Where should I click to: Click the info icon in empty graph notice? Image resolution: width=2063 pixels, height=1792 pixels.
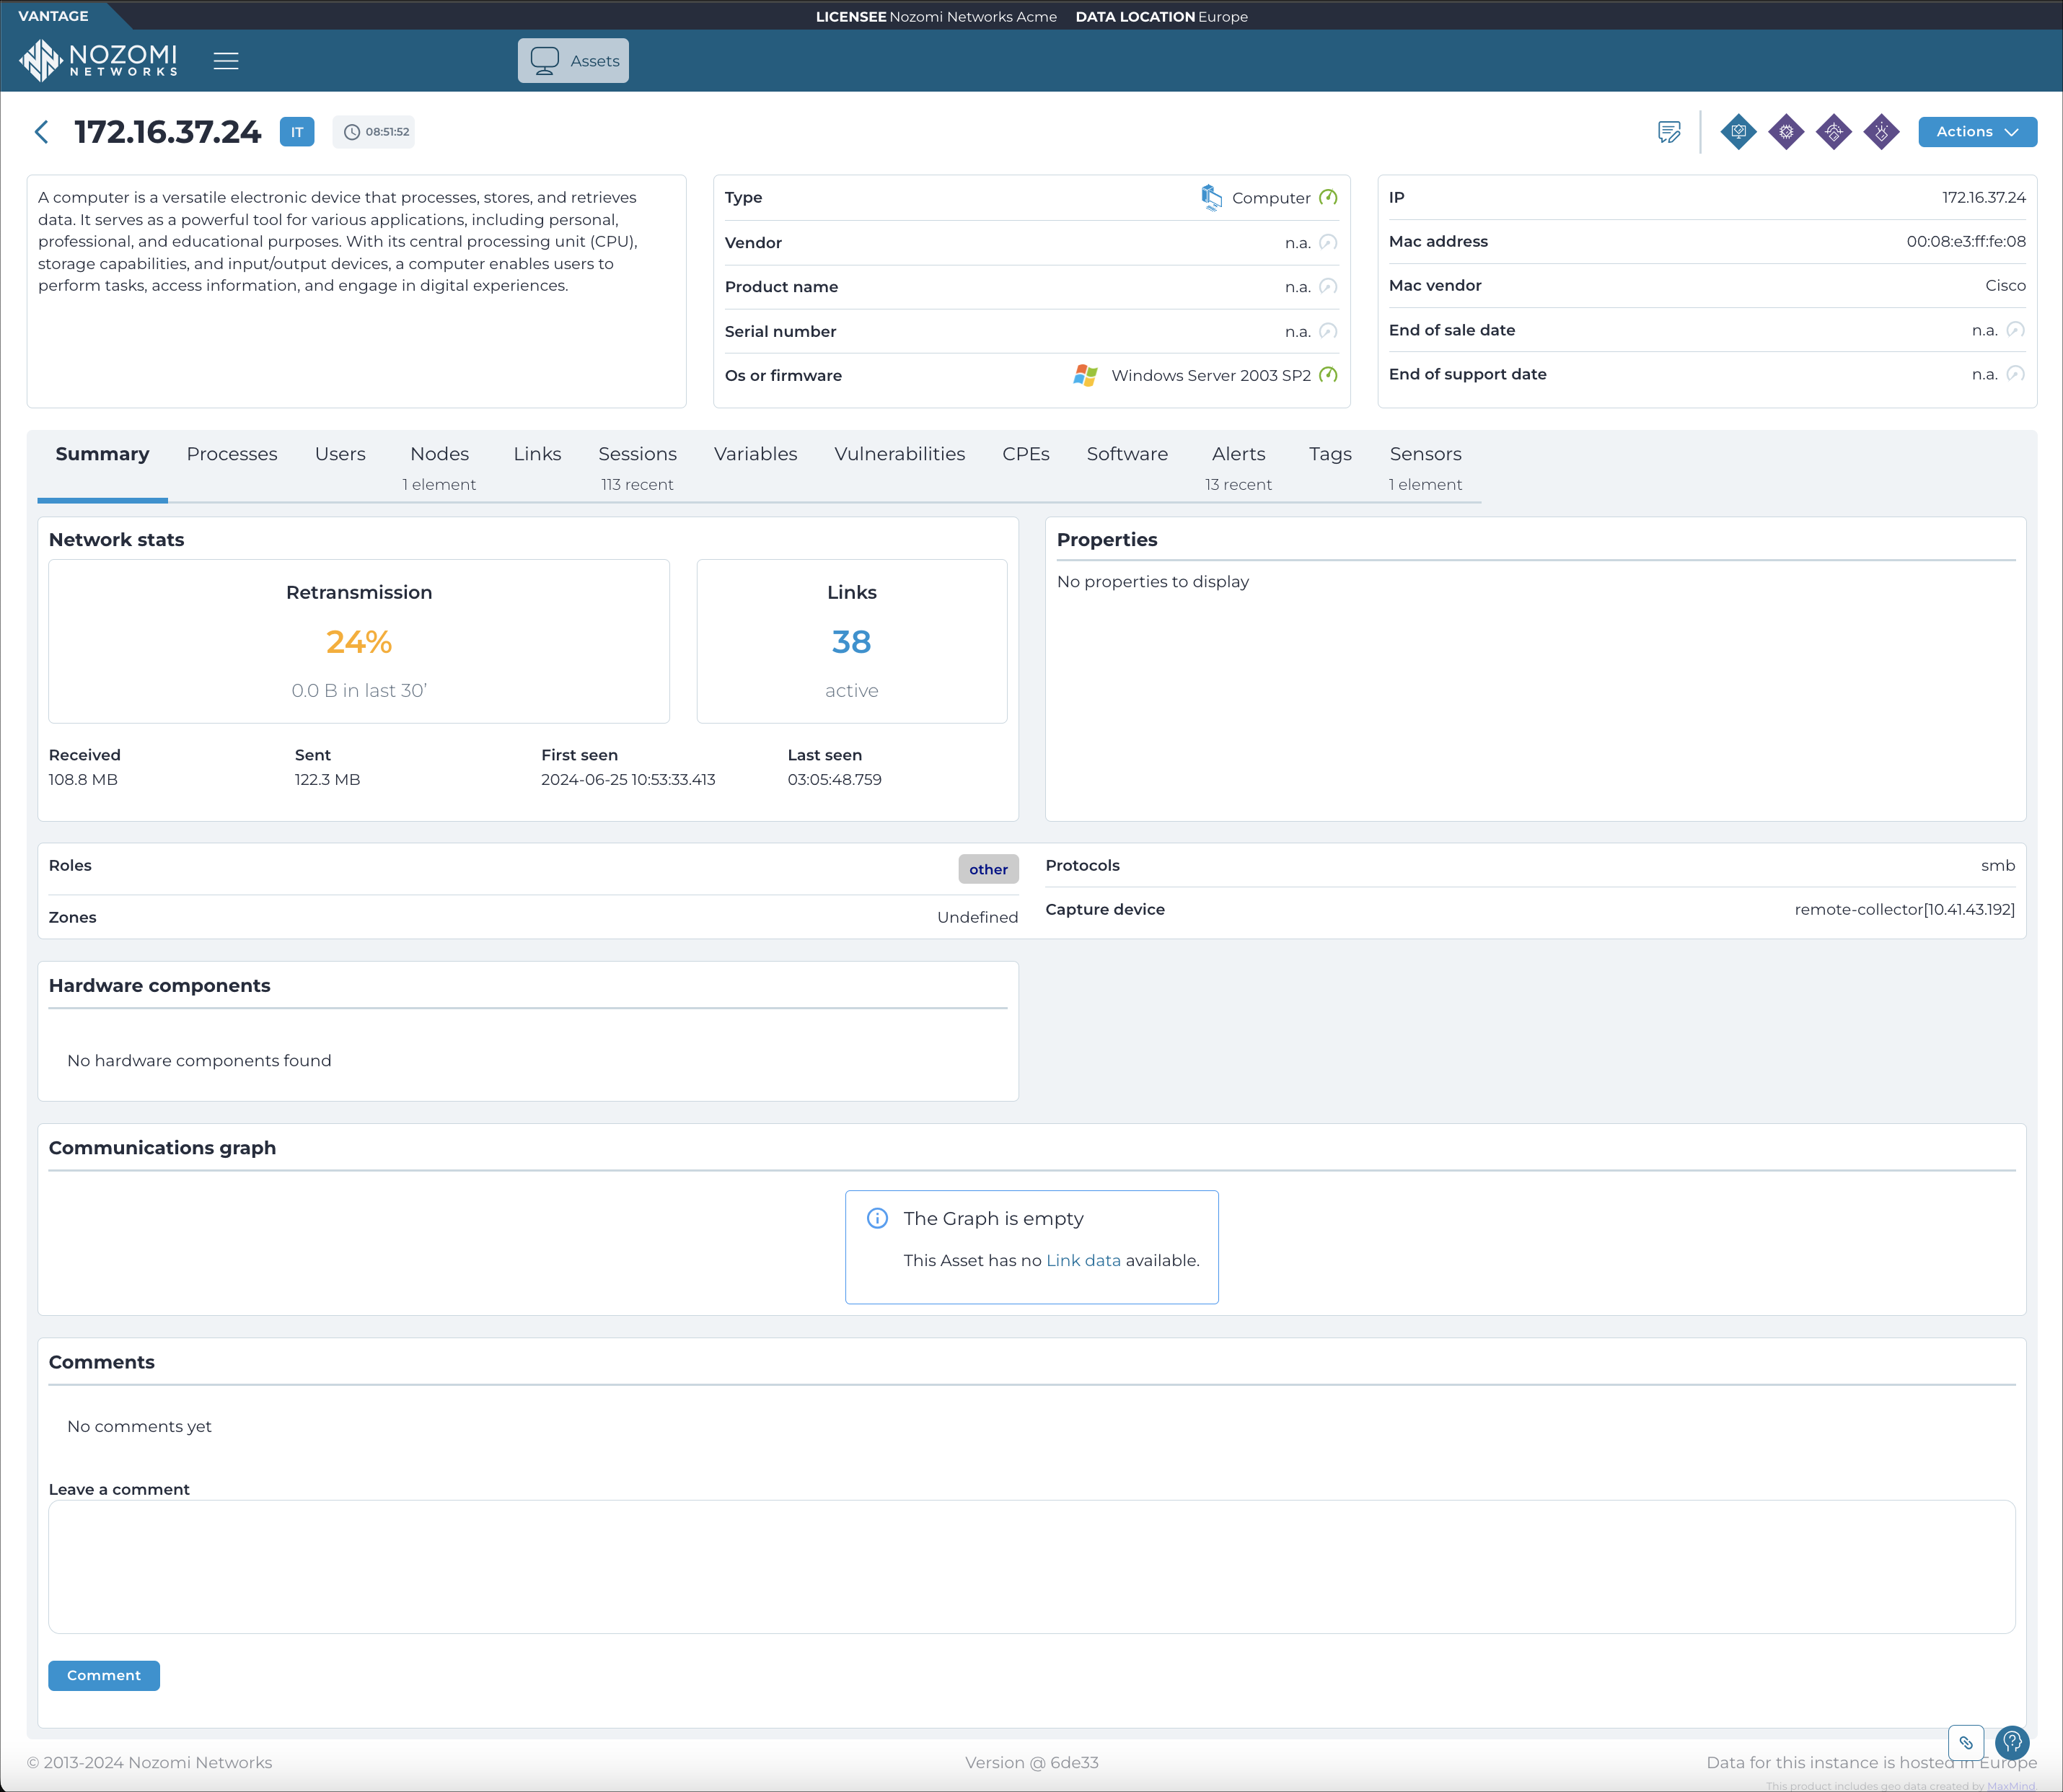[877, 1218]
